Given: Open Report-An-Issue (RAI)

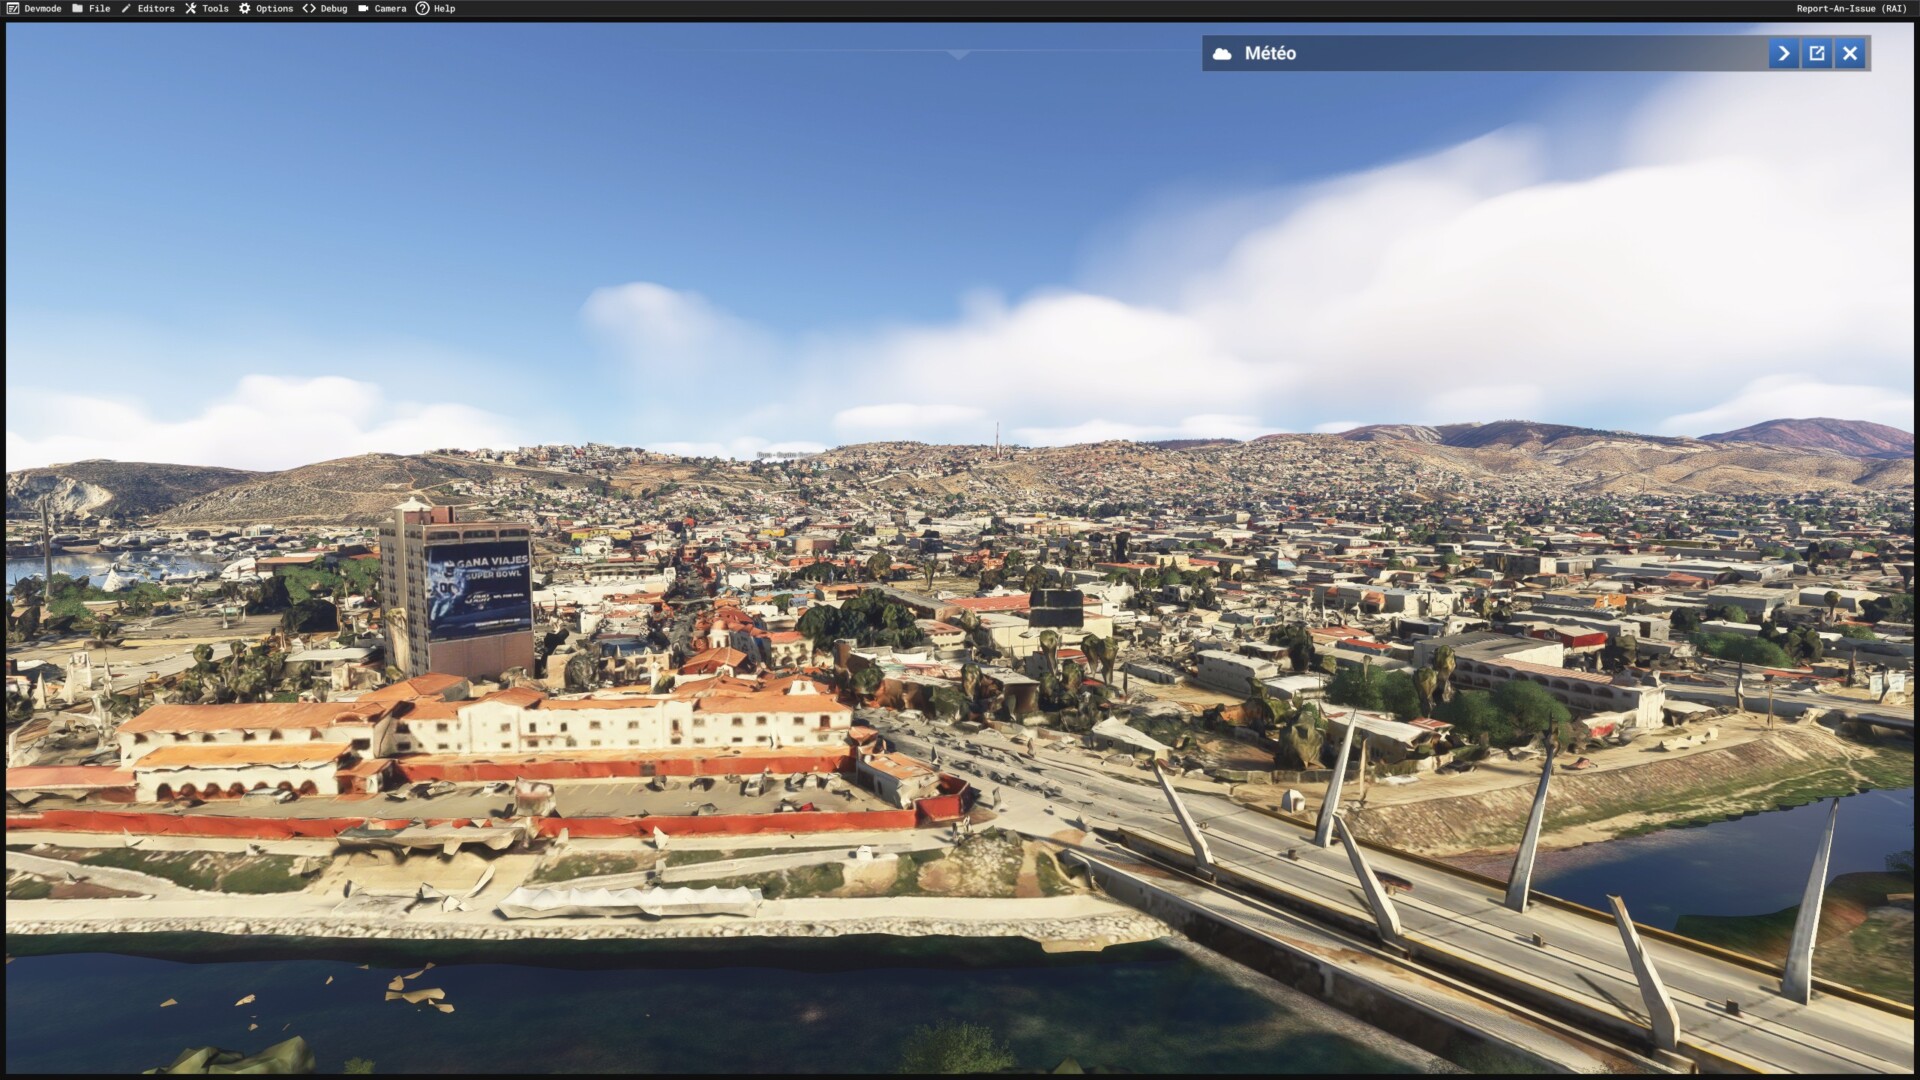Looking at the screenshot, I should [x=1851, y=8].
